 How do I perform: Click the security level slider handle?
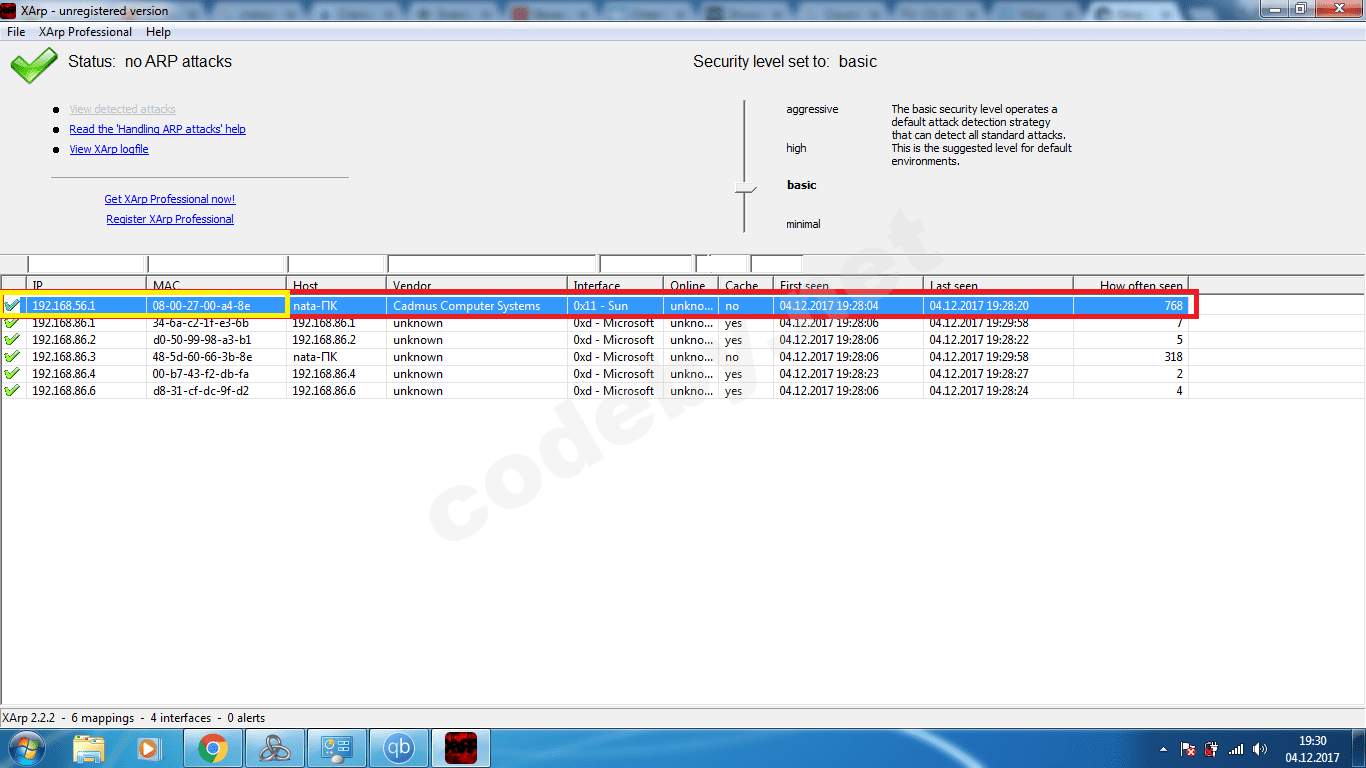point(745,187)
